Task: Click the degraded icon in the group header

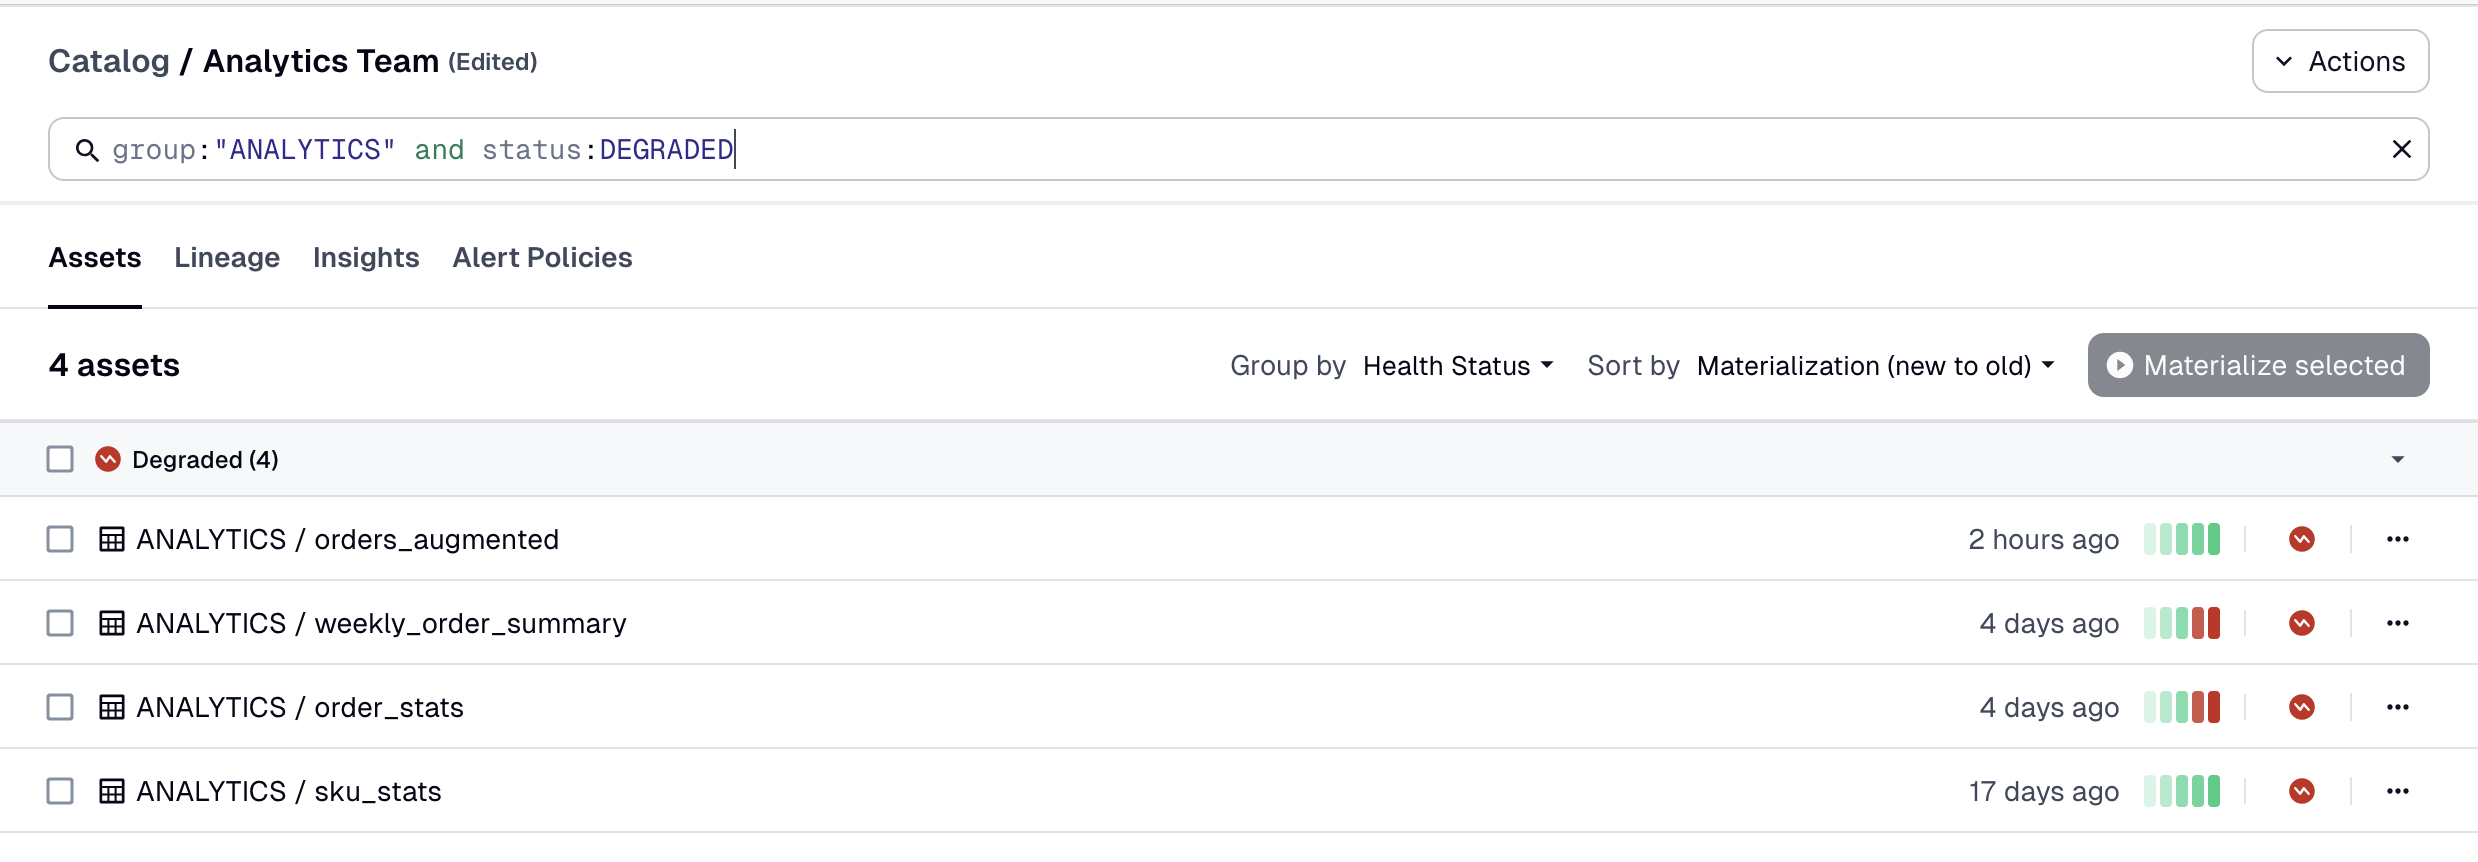Action: (x=107, y=459)
